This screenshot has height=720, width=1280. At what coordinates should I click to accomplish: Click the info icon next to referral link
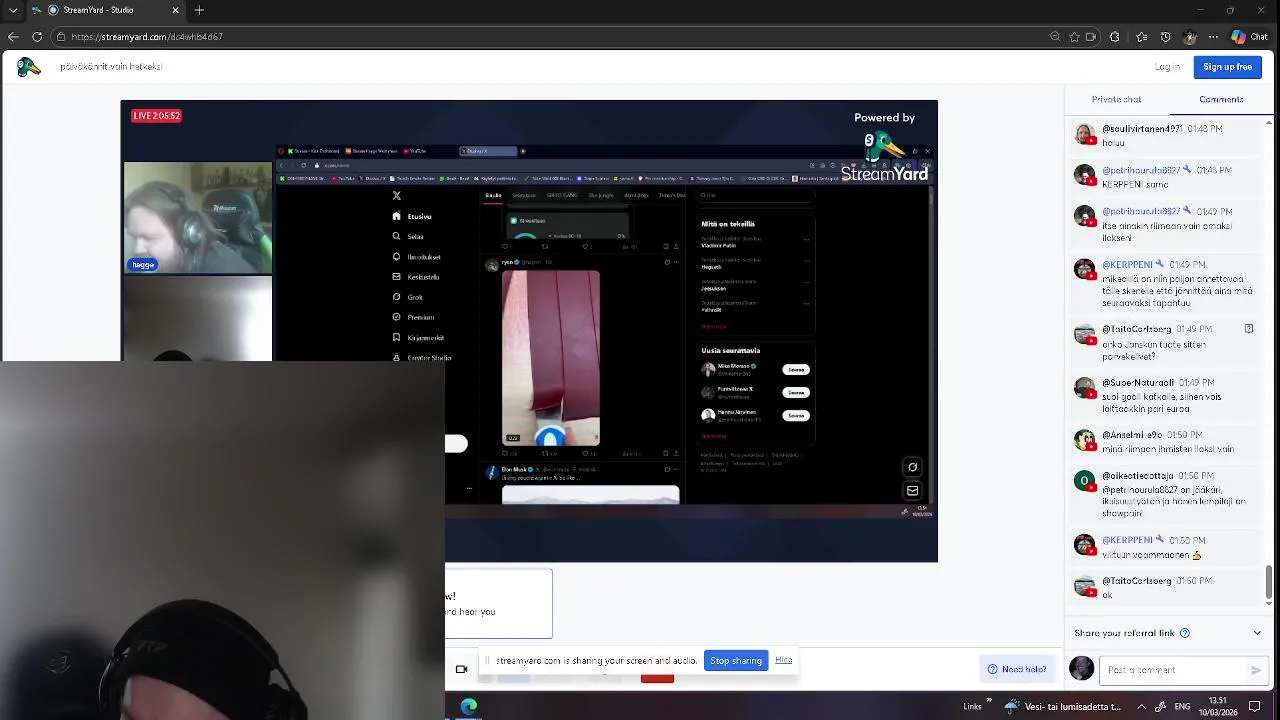[1185, 633]
